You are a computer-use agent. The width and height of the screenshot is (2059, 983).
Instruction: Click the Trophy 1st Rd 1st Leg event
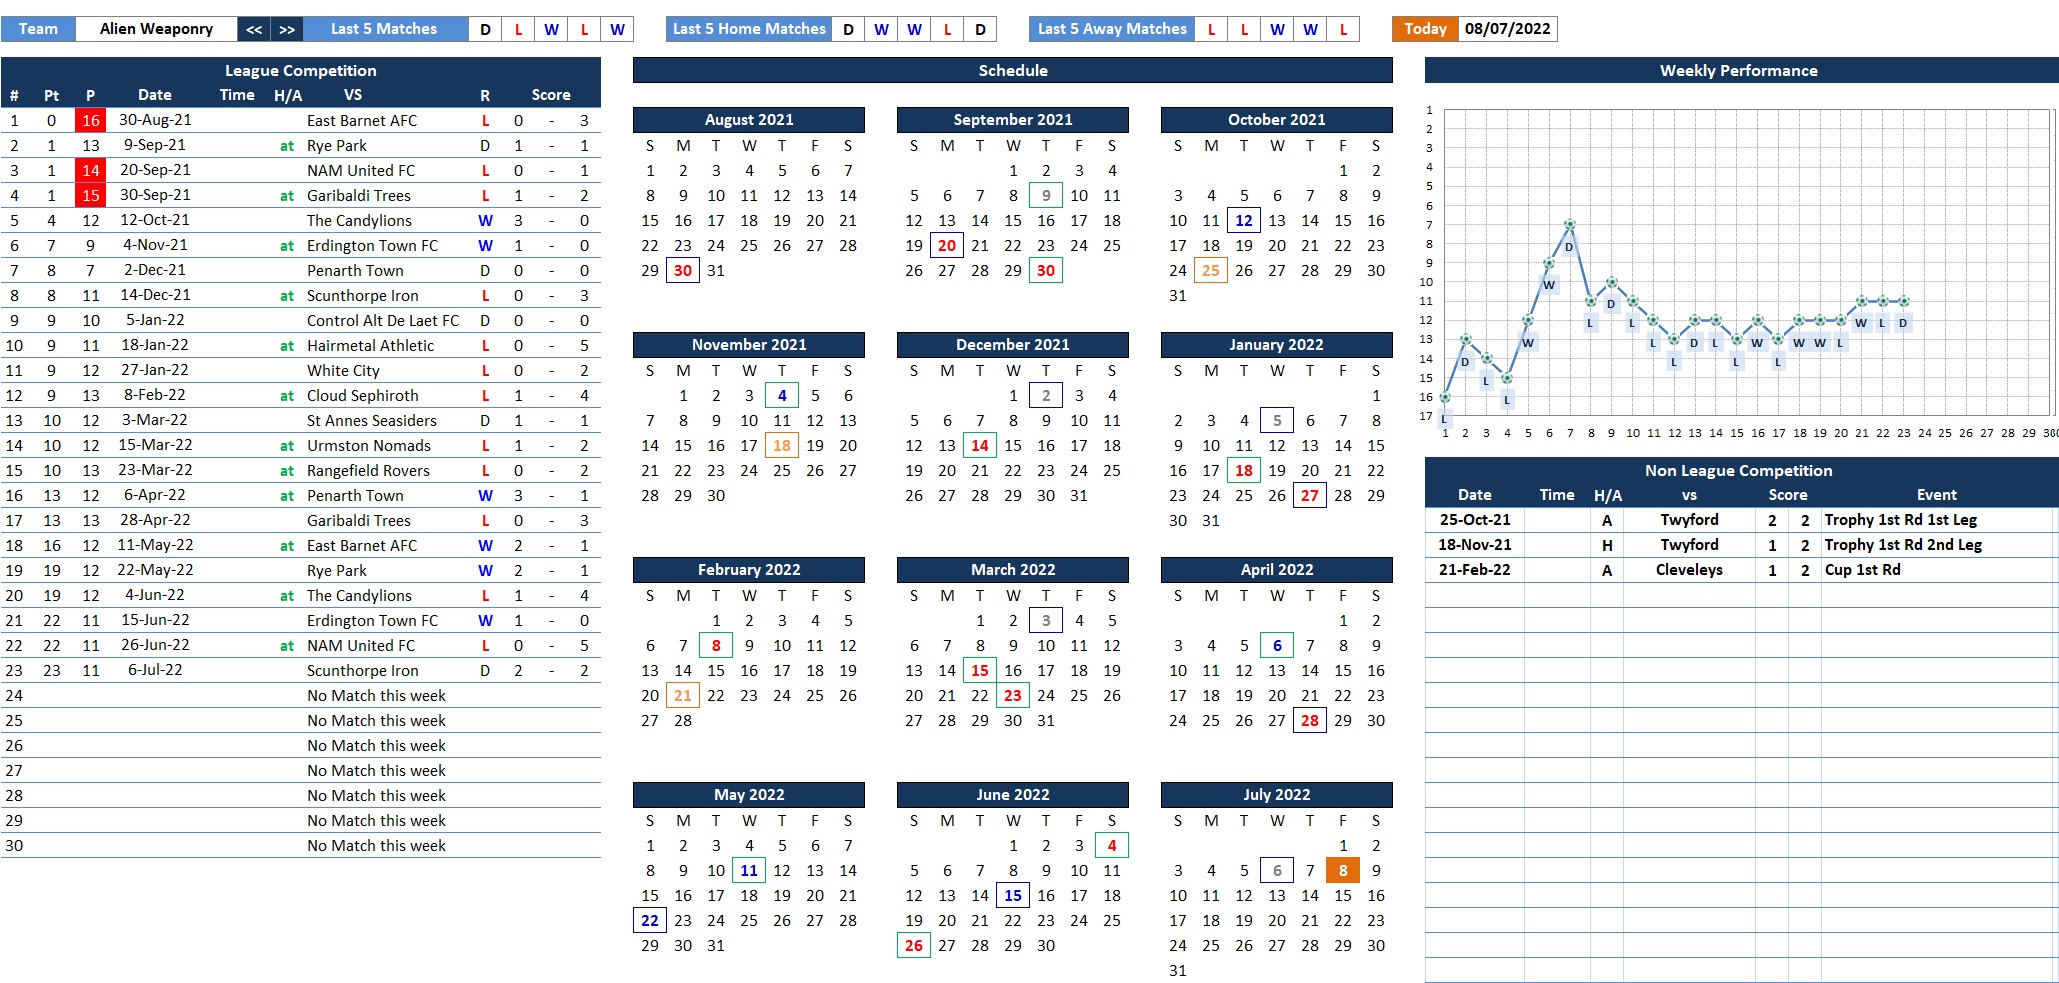[x=1900, y=520]
